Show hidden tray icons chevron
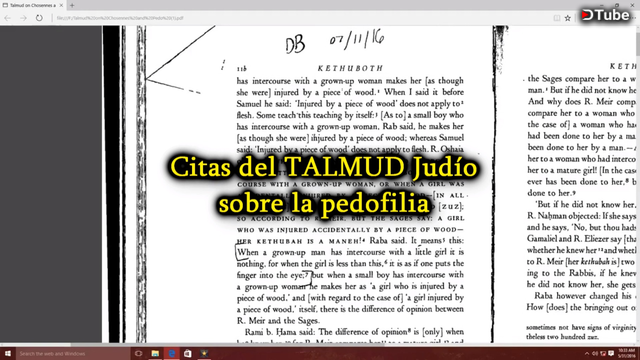This screenshot has width=640, height=360. tap(587, 353)
